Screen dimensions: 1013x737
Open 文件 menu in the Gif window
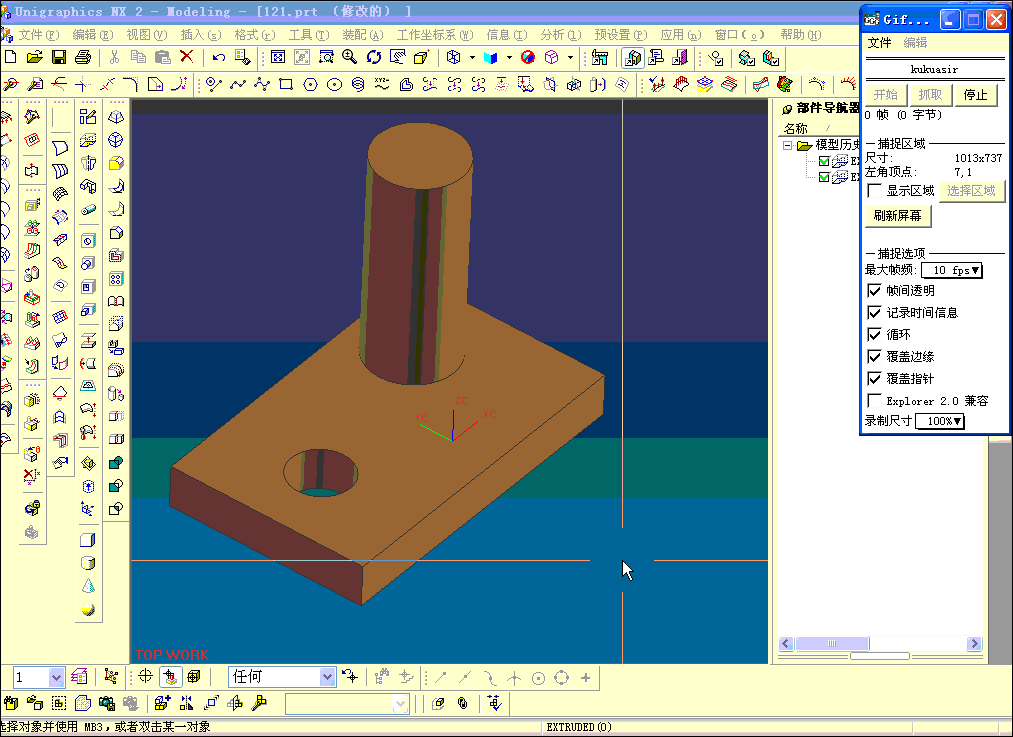click(x=879, y=43)
